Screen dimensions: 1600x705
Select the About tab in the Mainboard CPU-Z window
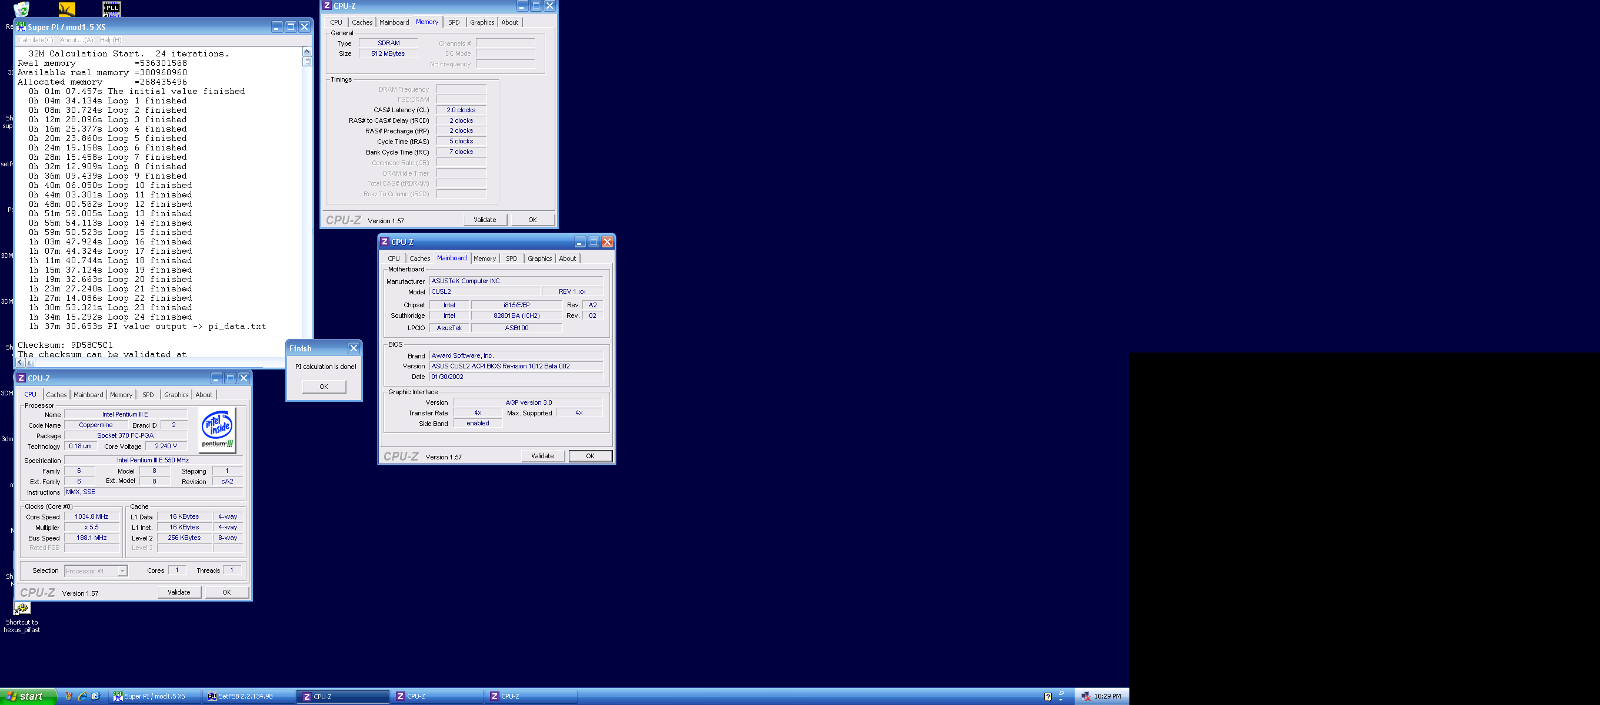(x=568, y=258)
